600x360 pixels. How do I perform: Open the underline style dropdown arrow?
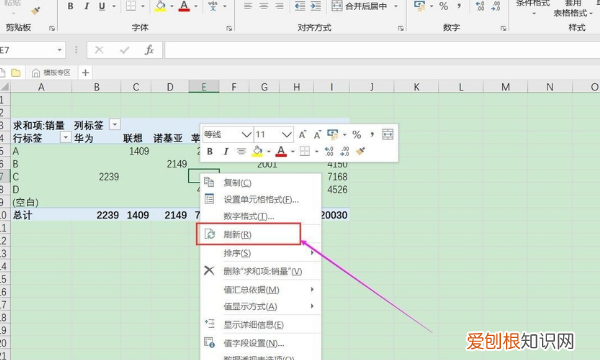(x=114, y=6)
